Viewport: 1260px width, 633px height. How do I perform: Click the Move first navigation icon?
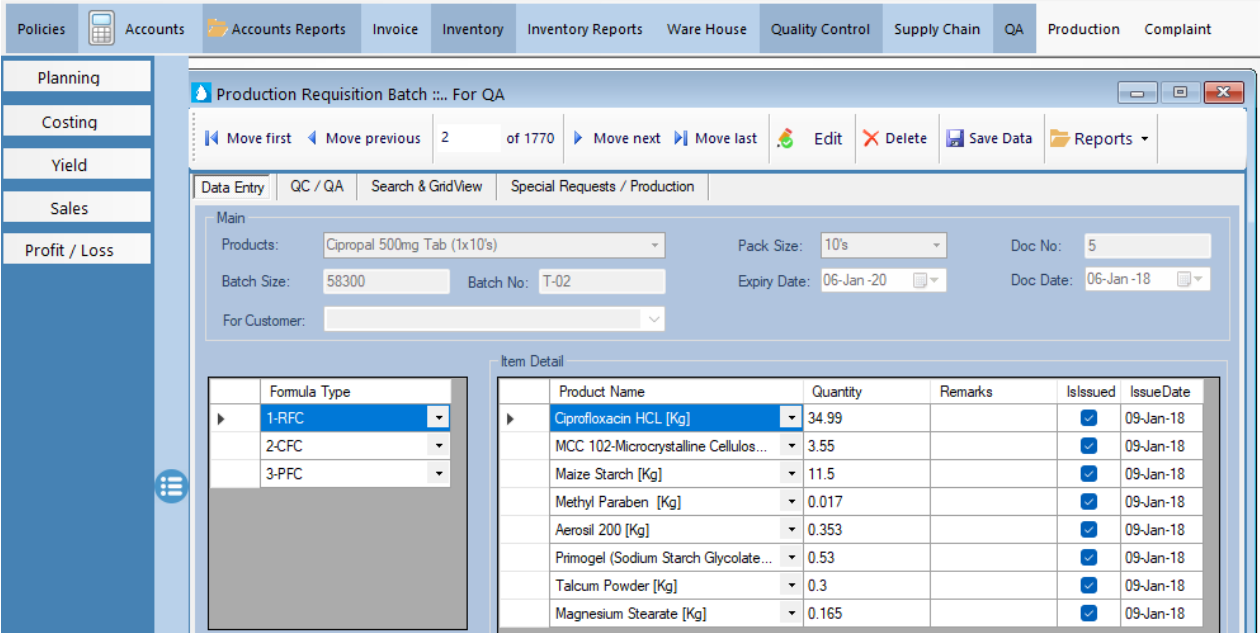pos(212,139)
